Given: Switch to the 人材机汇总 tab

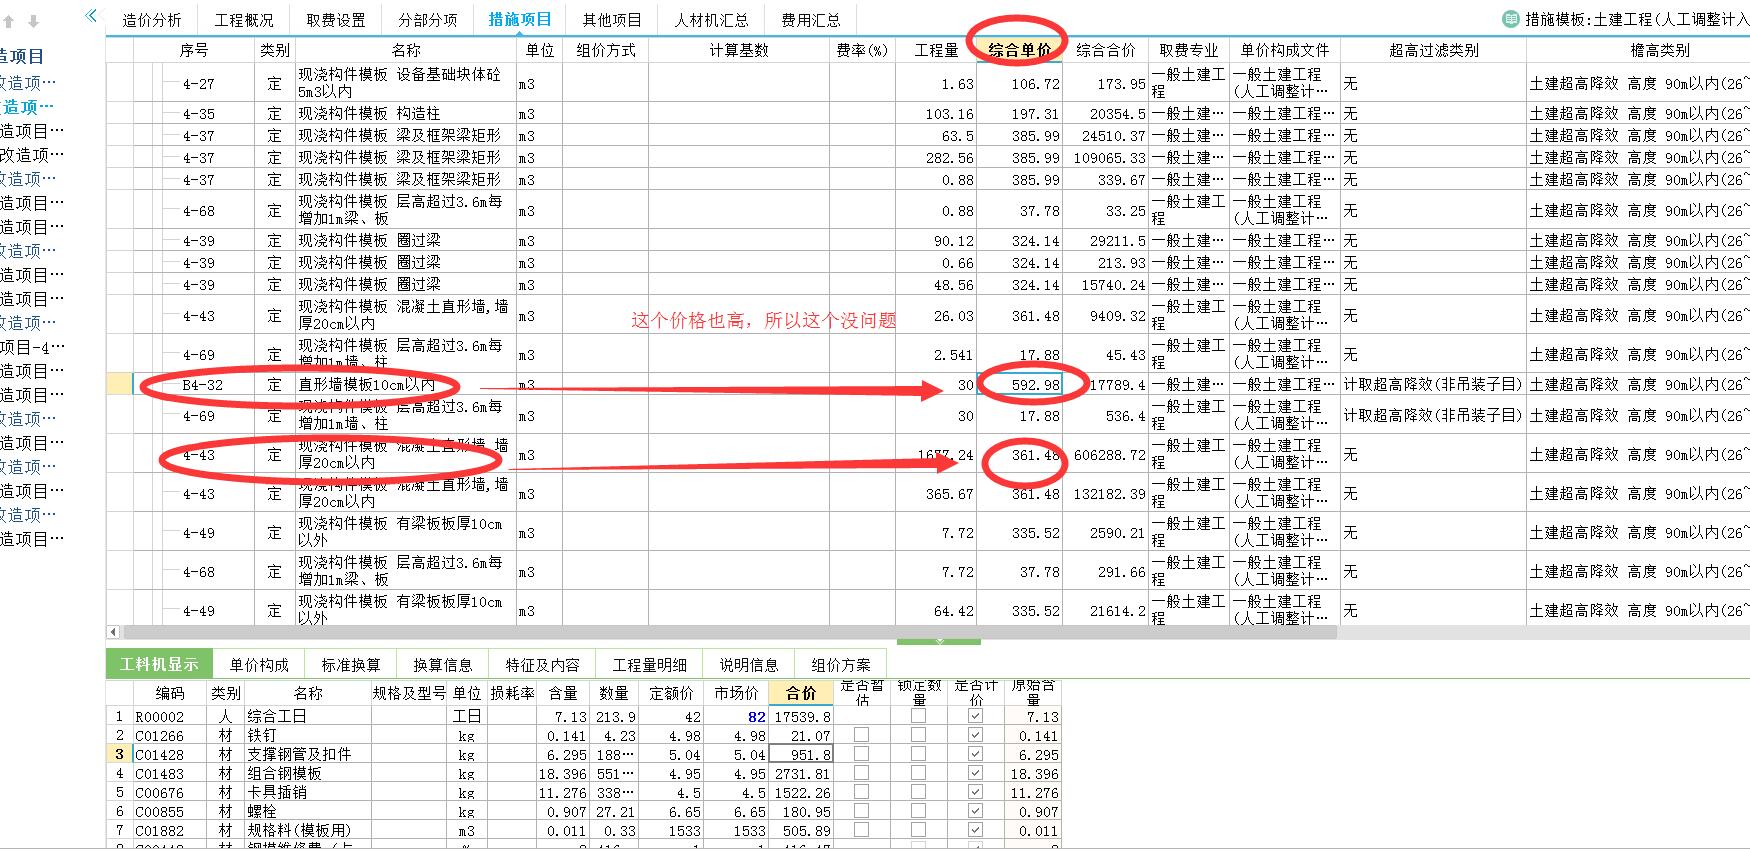Looking at the screenshot, I should [x=711, y=20].
